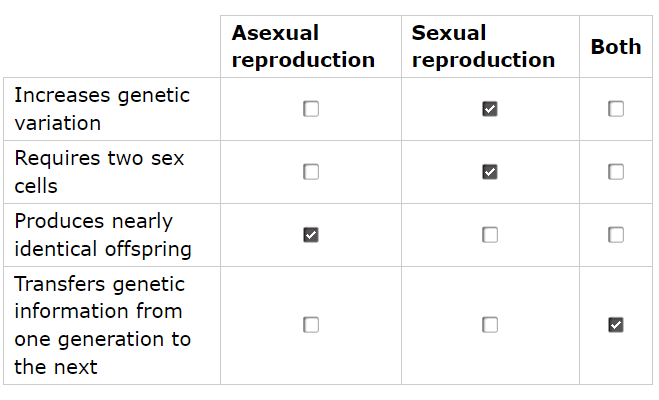This screenshot has width=659, height=400.
Task: Check Asexual reproduction for Increases genetic variation
Action: tap(311, 109)
